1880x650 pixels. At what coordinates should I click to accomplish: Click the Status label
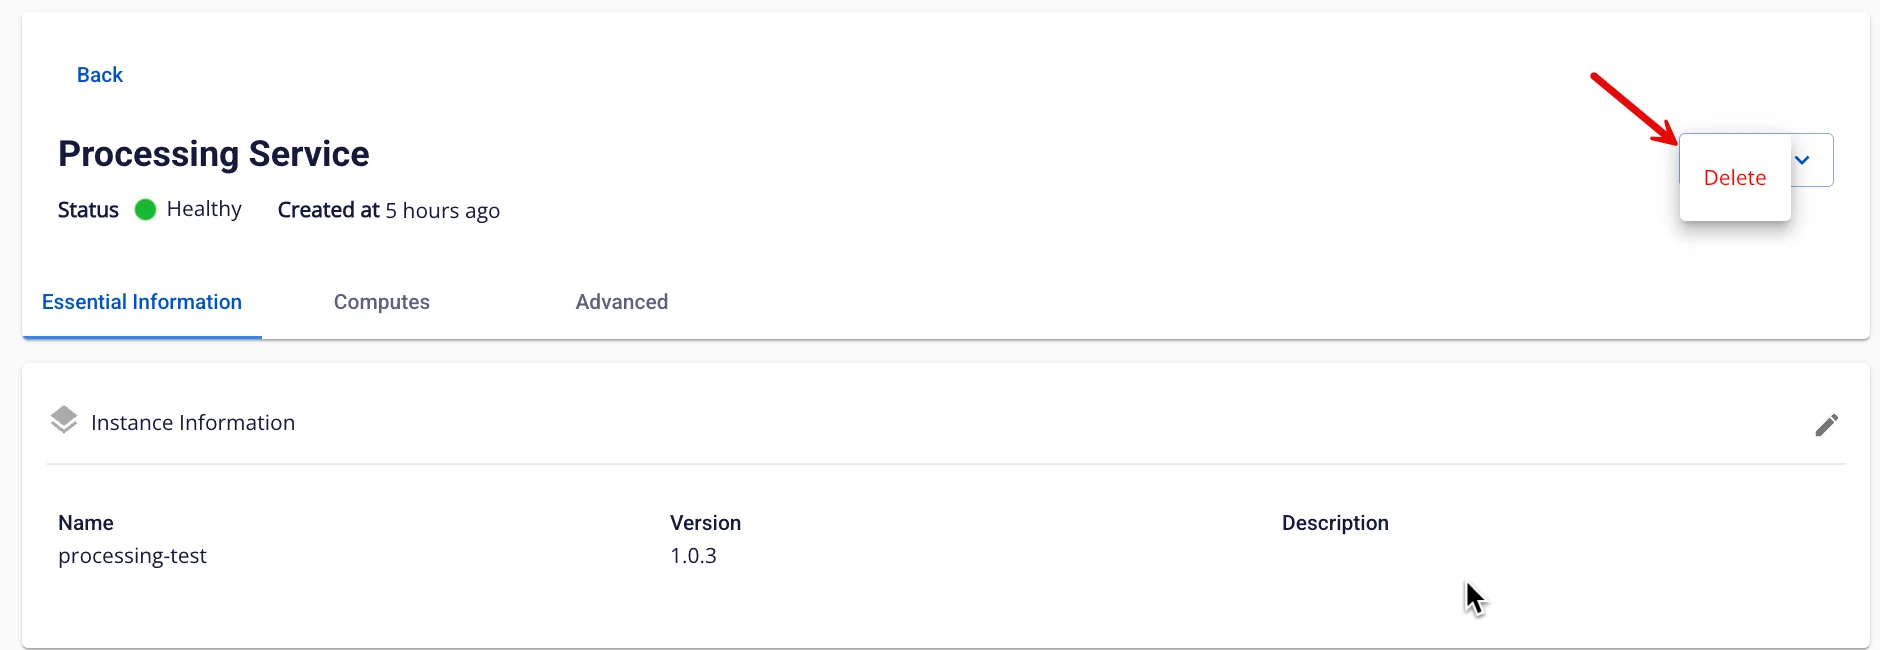coord(88,210)
